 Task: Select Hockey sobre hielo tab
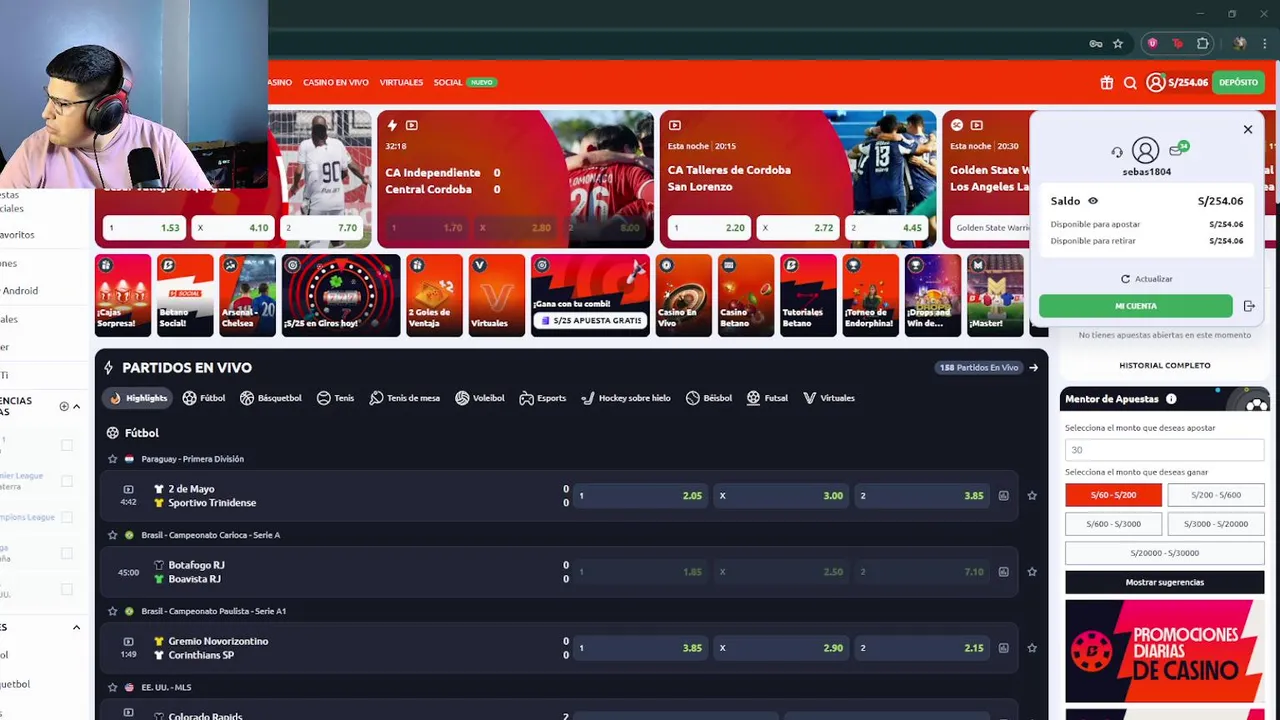click(x=626, y=398)
